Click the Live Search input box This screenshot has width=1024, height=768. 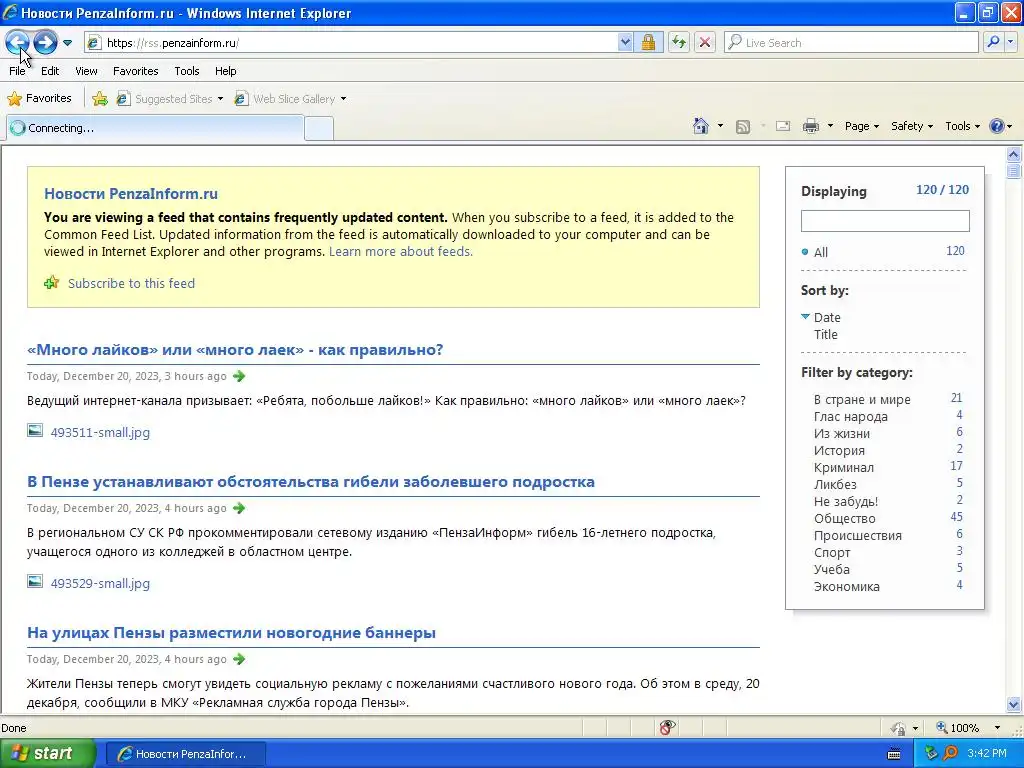851,43
